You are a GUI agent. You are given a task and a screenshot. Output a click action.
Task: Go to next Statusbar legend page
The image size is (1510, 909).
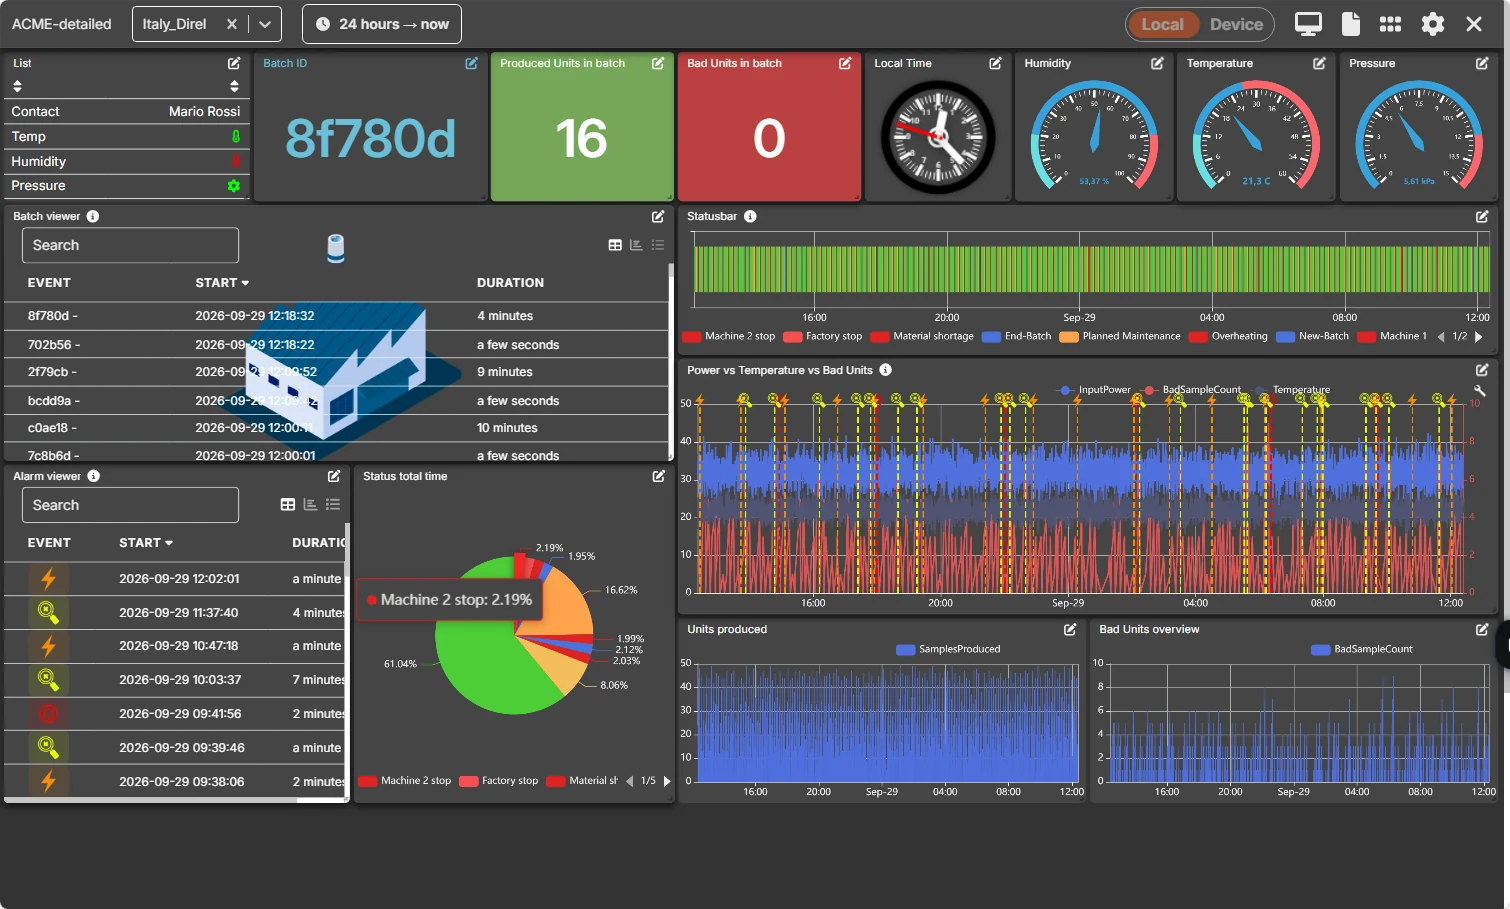[1479, 337]
